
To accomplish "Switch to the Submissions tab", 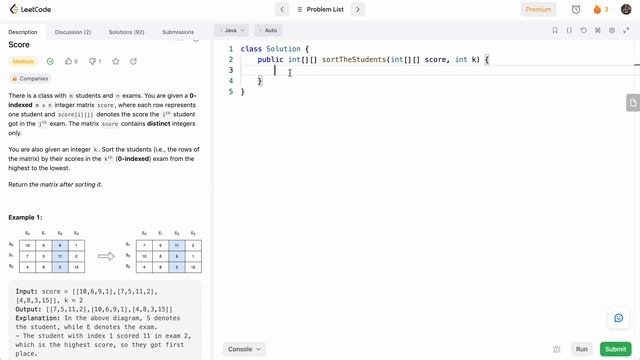I will (x=178, y=32).
